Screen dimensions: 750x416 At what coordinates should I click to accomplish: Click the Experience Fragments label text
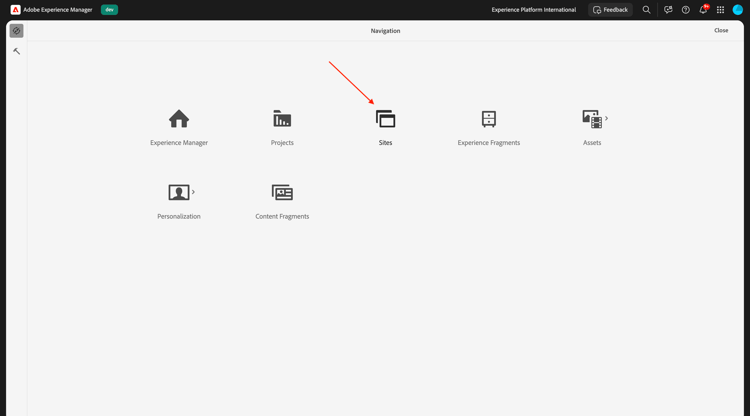(x=489, y=142)
